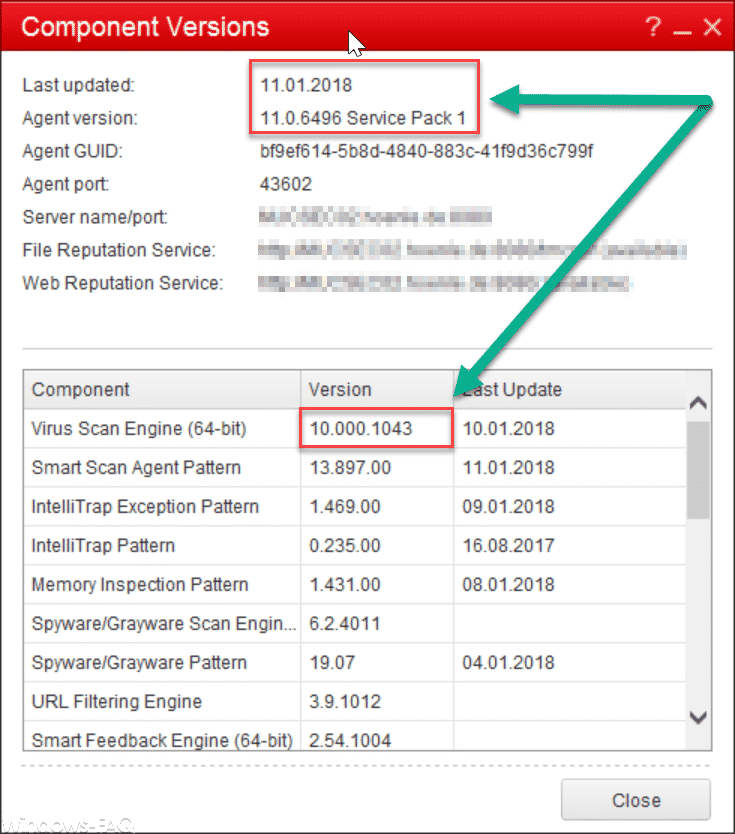Click version value 2.54.1004
The height and width of the screenshot is (834, 735).
pyautogui.click(x=350, y=740)
